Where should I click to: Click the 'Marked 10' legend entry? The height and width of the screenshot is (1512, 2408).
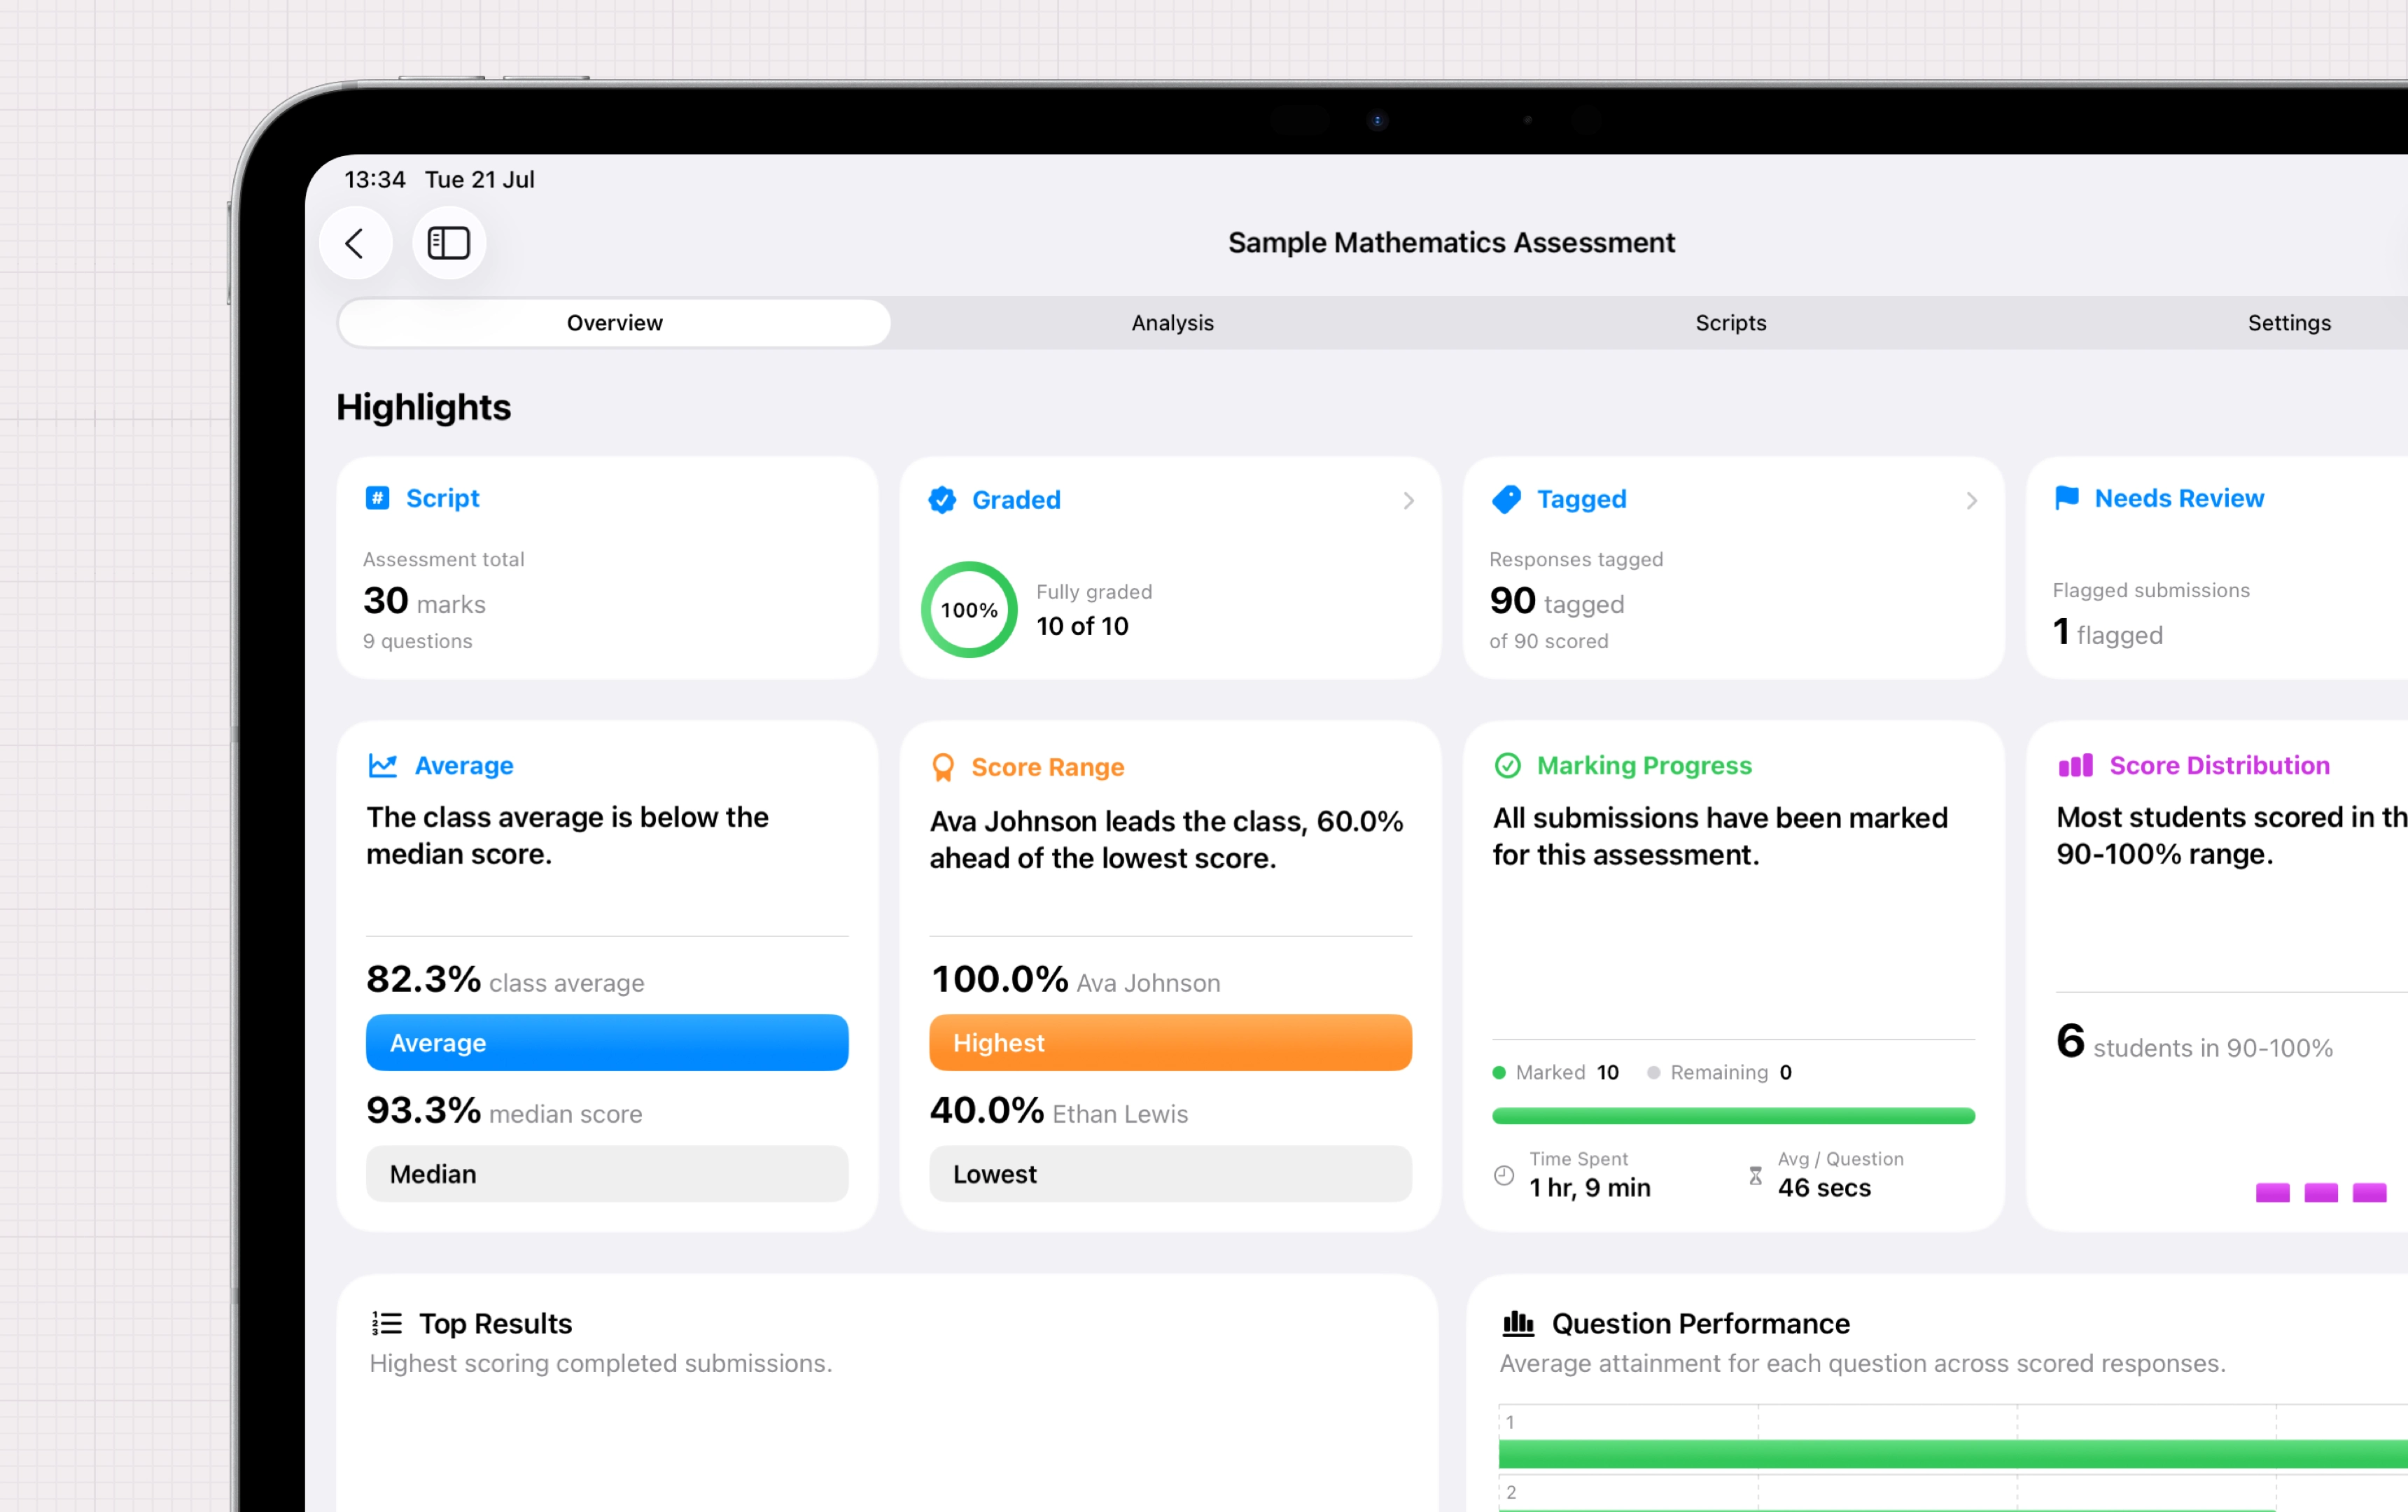(1556, 1073)
